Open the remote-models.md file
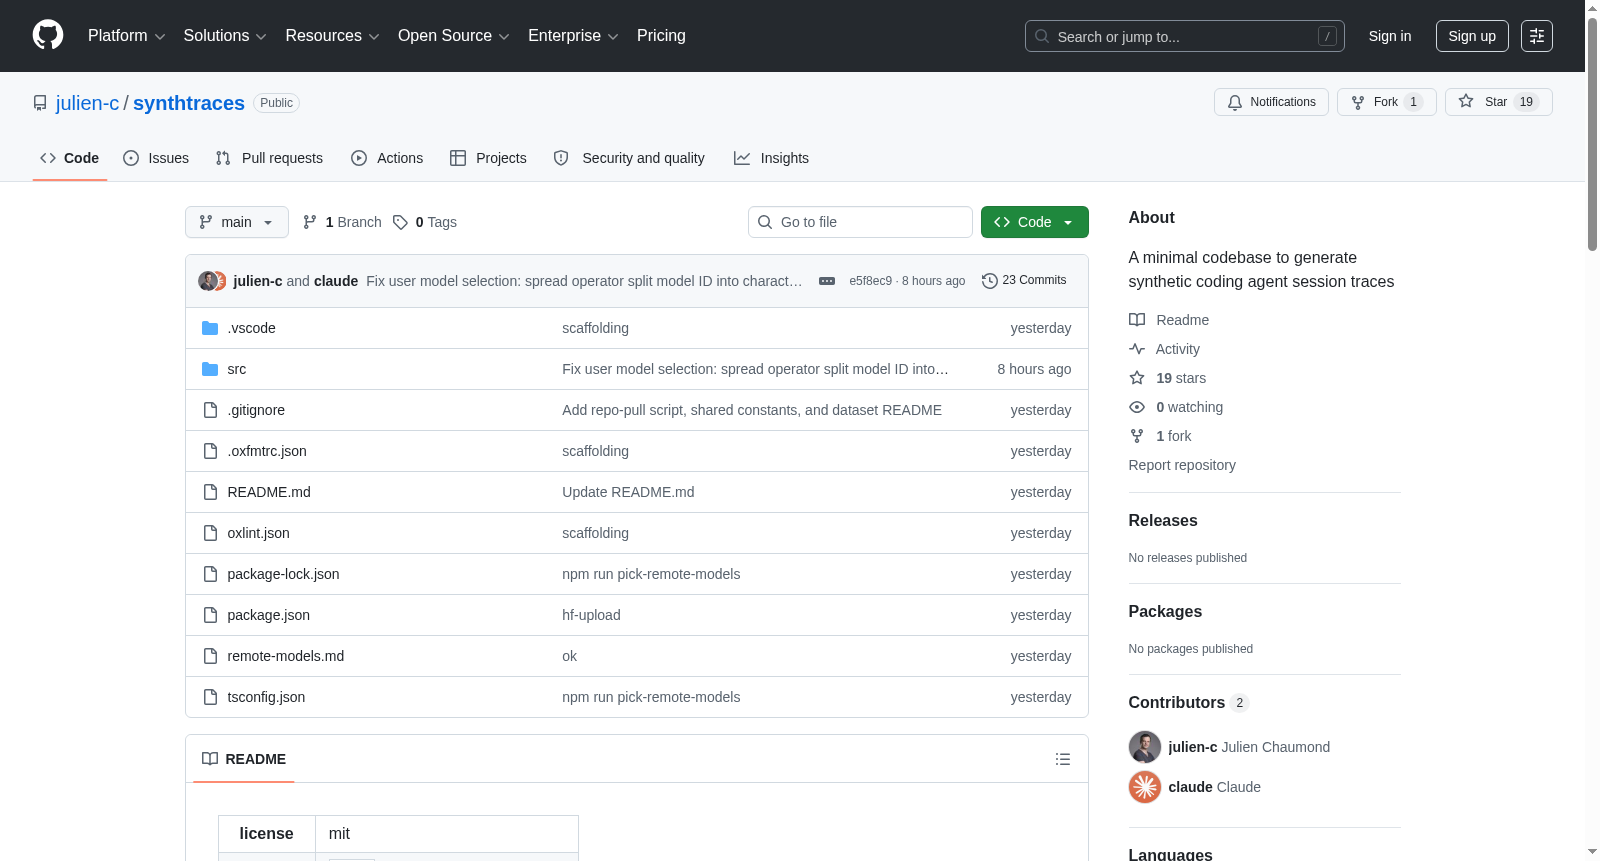The height and width of the screenshot is (861, 1600). click(x=286, y=656)
